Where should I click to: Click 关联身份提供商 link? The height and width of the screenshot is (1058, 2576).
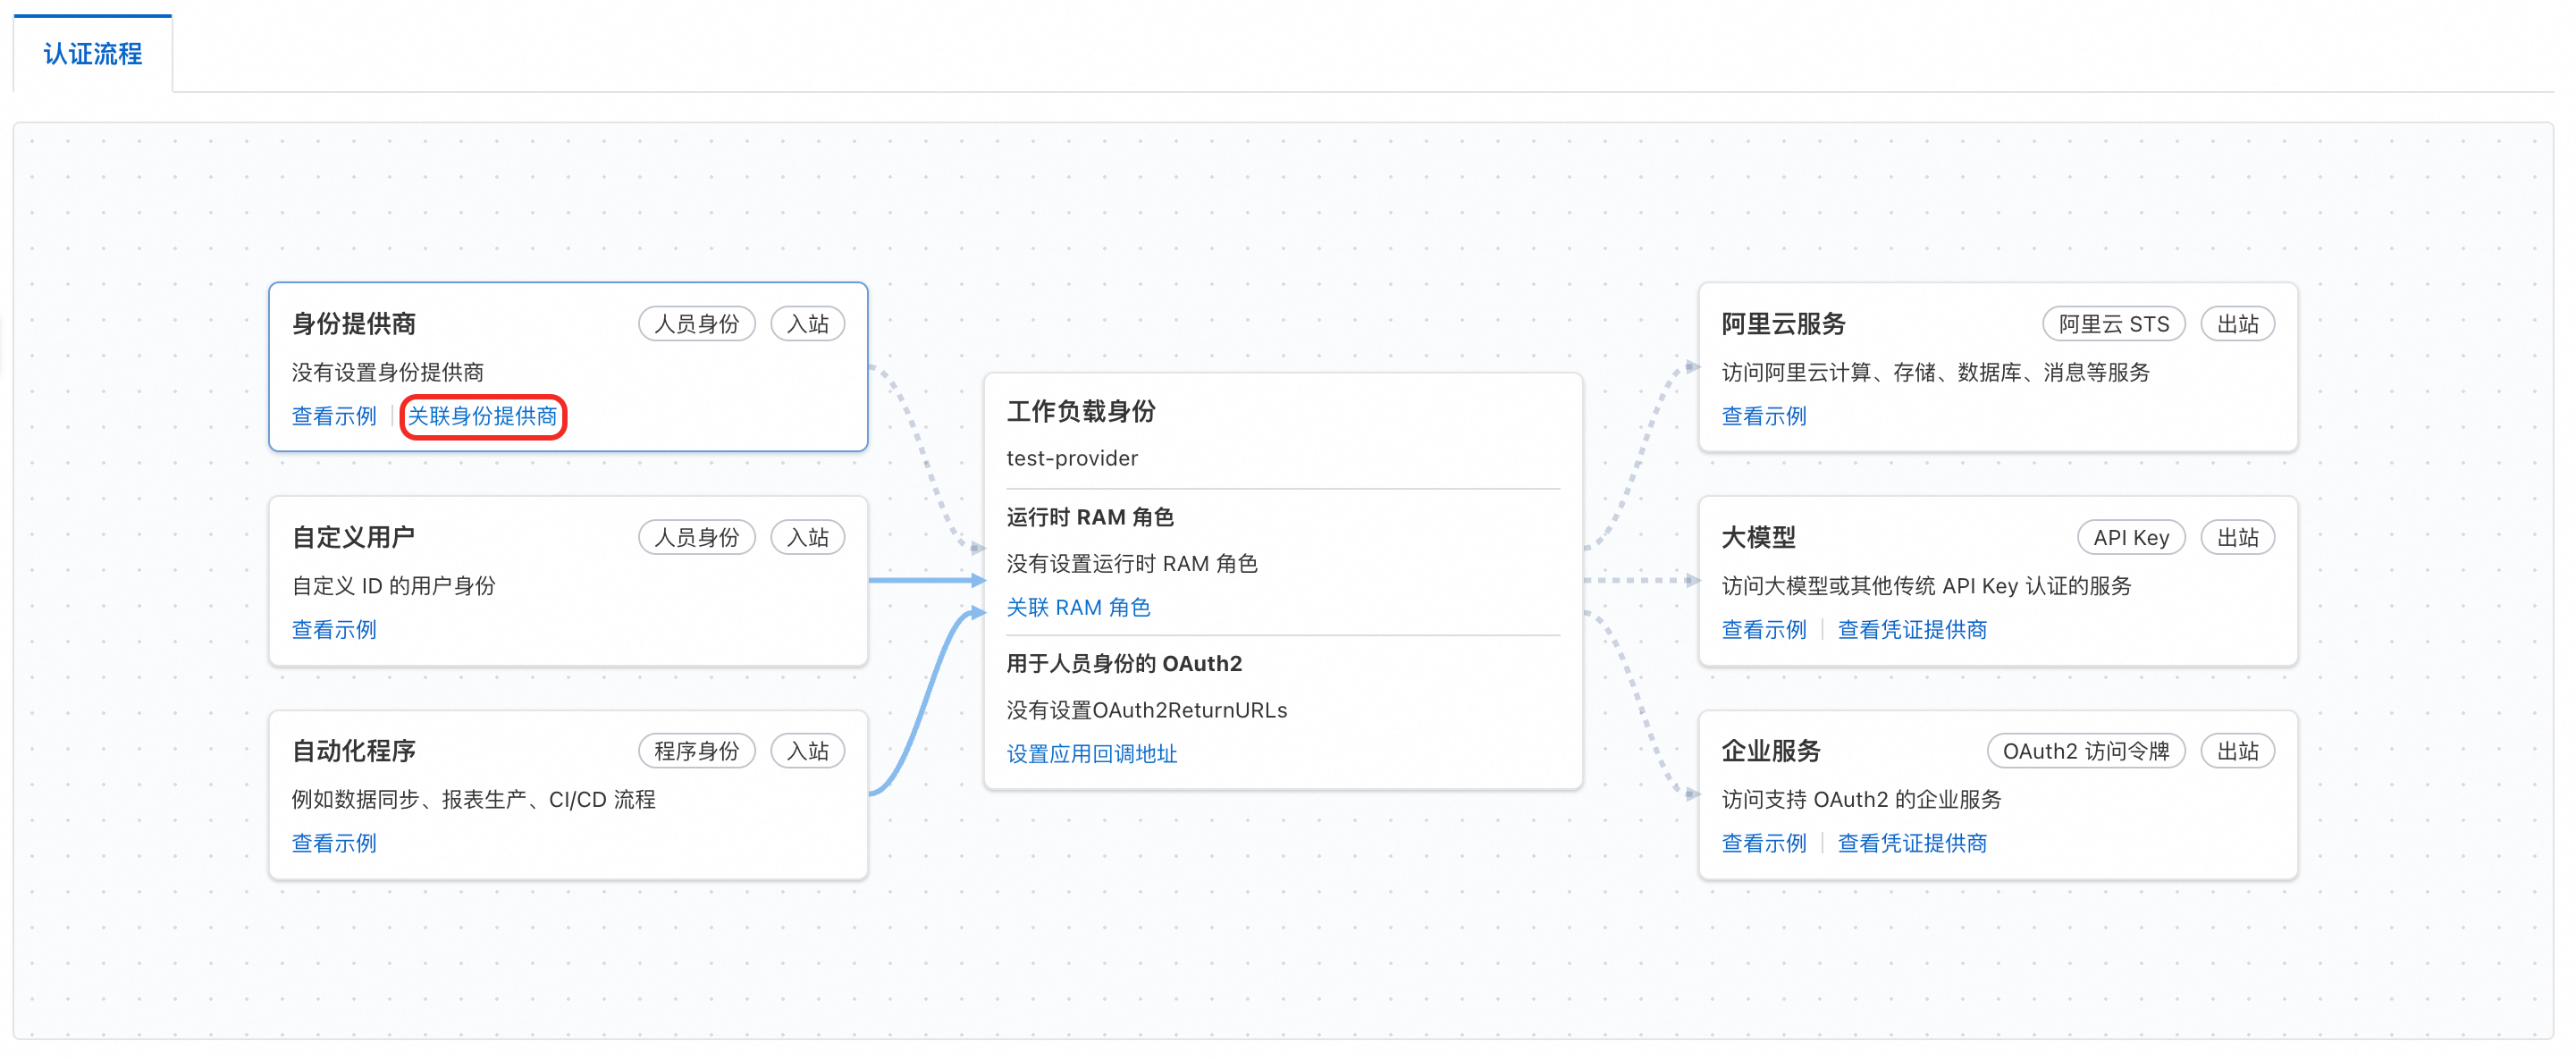(482, 416)
